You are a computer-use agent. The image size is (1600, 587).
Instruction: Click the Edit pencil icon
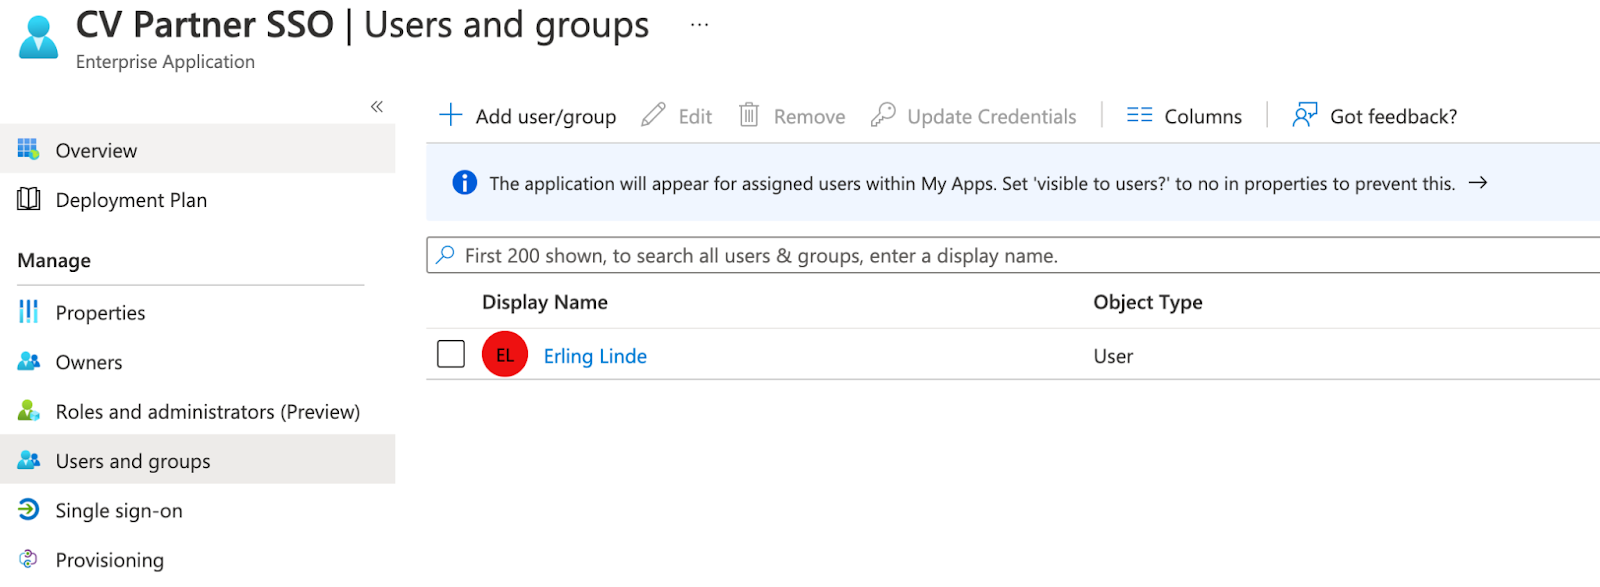(x=653, y=115)
